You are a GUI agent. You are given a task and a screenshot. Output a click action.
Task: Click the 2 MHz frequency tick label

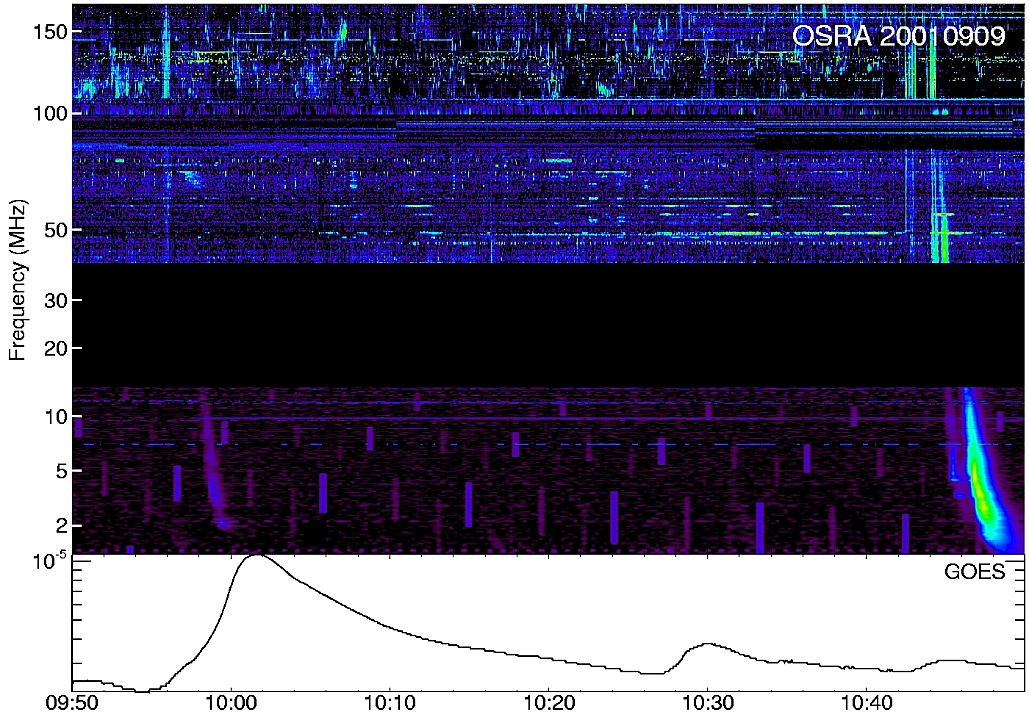[60, 526]
